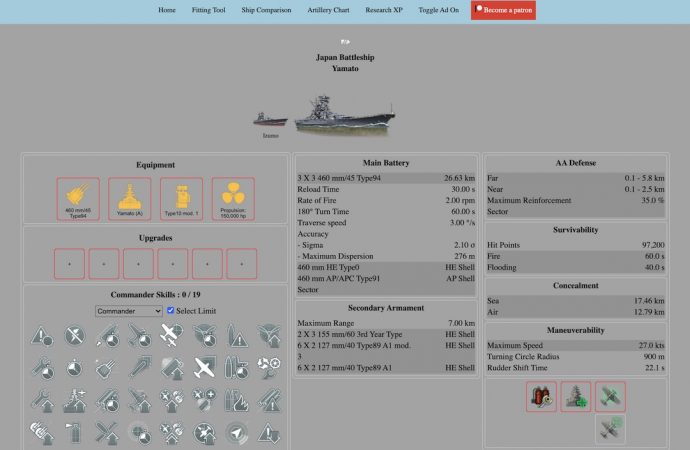Click the Sector row under Main Battery

[386, 290]
